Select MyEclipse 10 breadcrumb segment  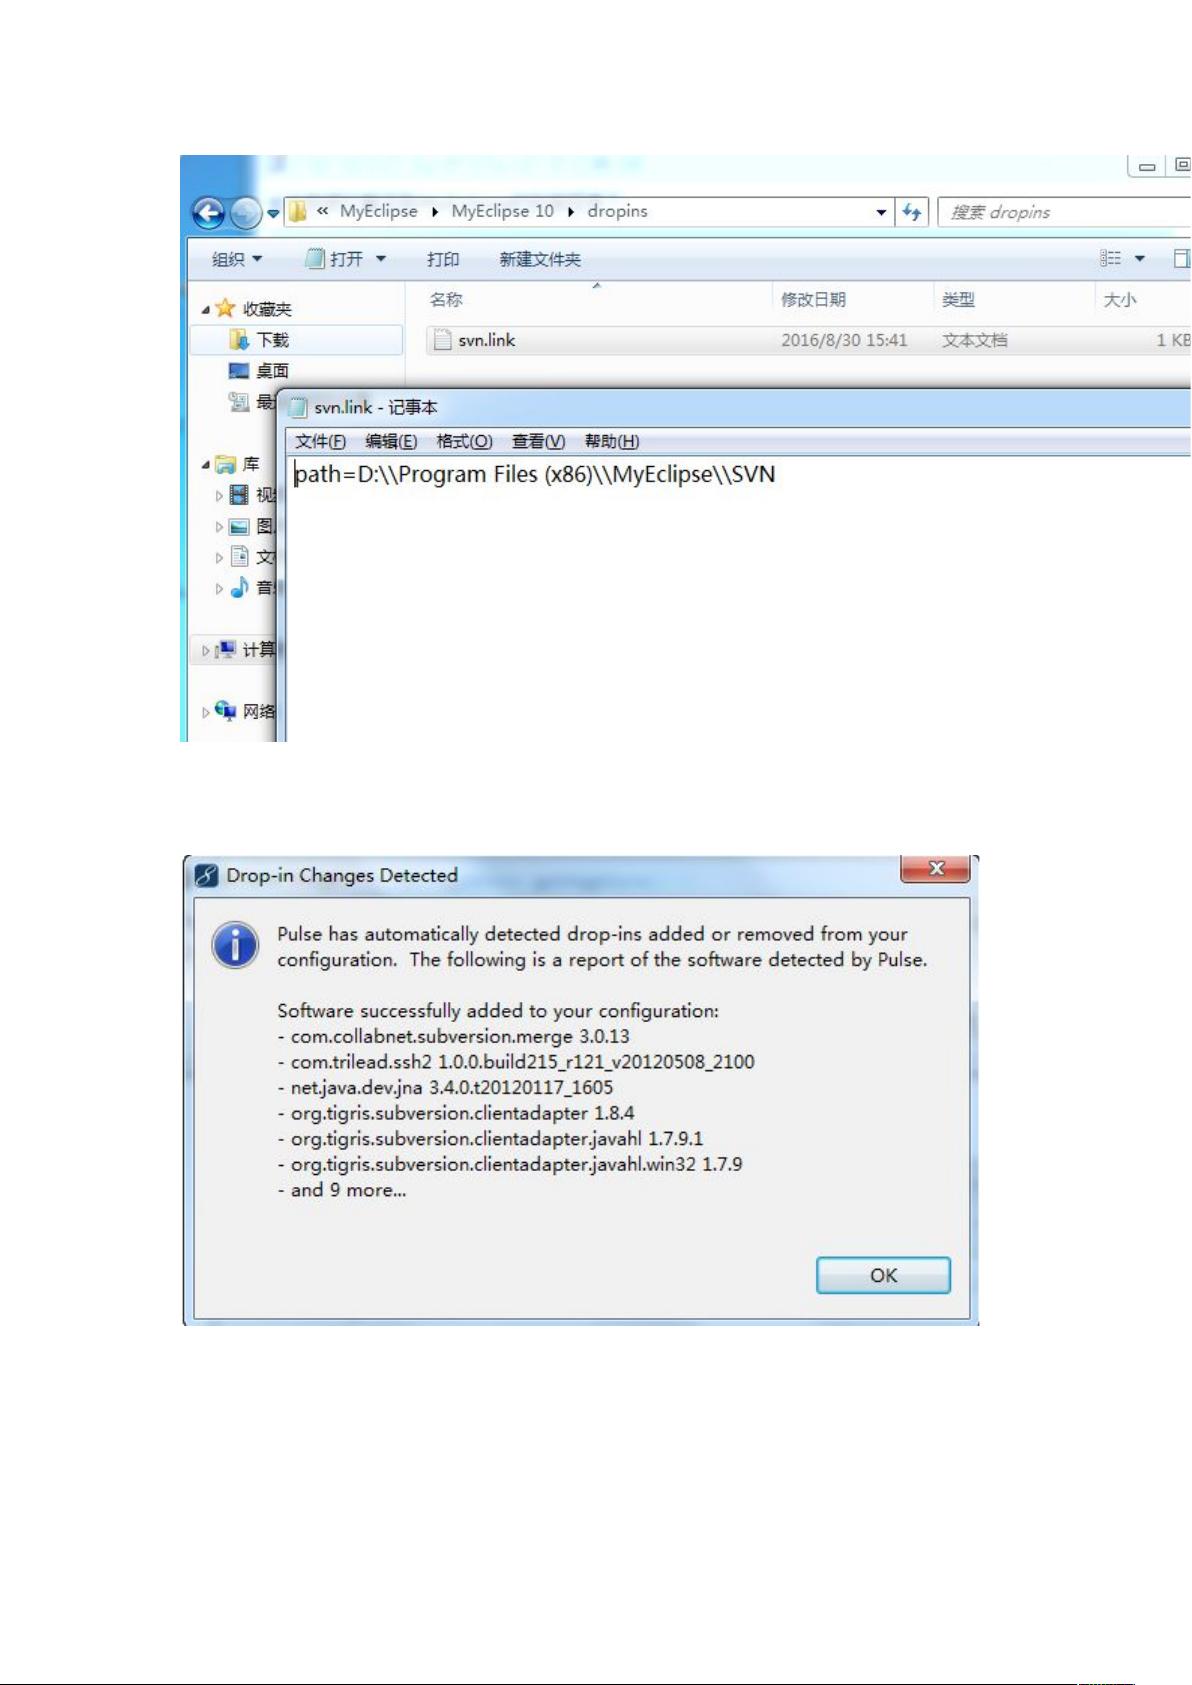coord(502,211)
